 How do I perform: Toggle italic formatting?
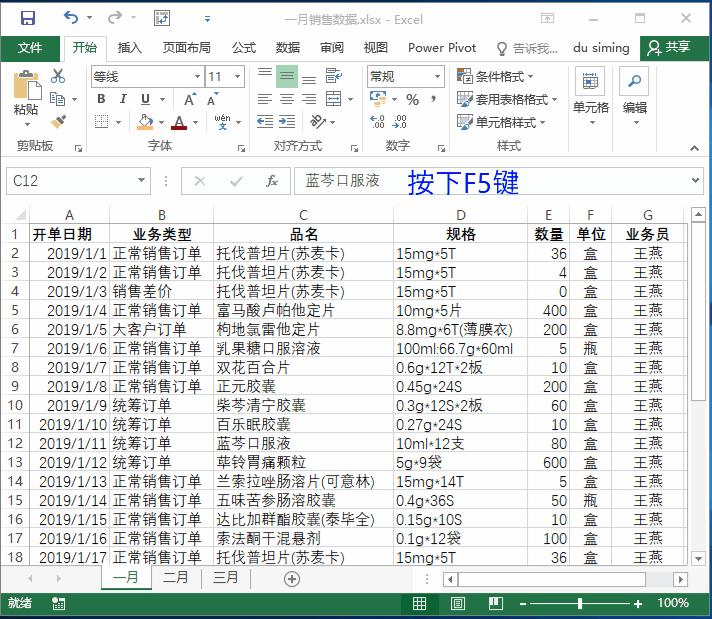[123, 99]
